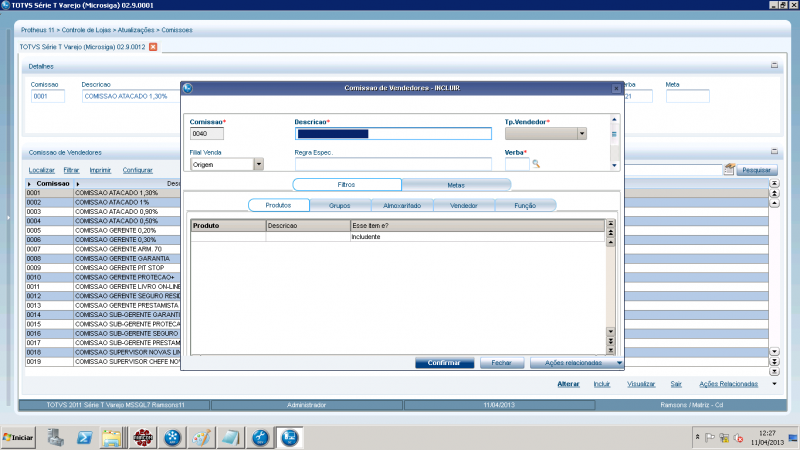Image resolution: width=800 pixels, height=450 pixels.
Task: Jump to top of product grid
Action: pos(610,223)
